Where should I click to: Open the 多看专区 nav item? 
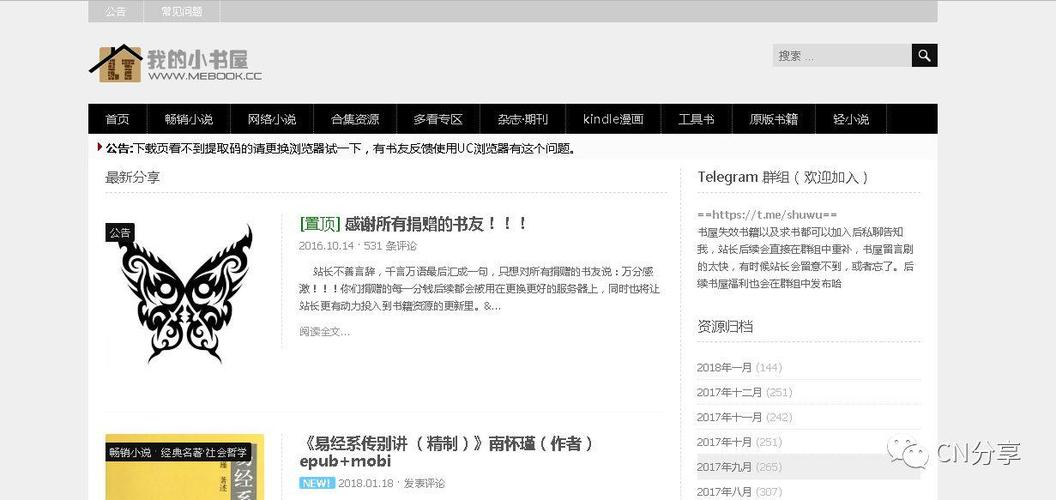[x=438, y=119]
